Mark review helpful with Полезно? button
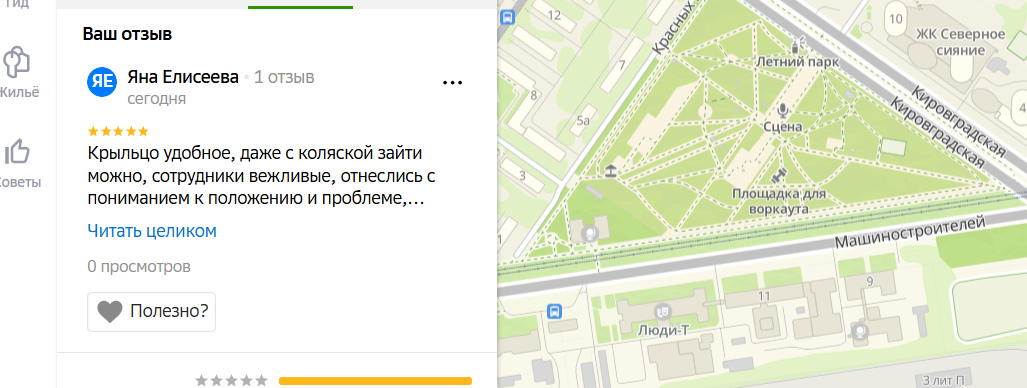The image size is (1027, 388). point(151,311)
